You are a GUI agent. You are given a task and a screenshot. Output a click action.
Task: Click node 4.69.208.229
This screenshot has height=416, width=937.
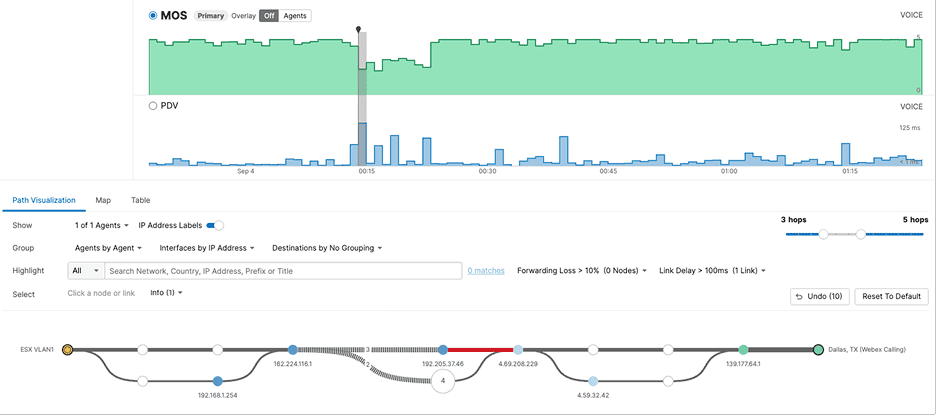518,350
